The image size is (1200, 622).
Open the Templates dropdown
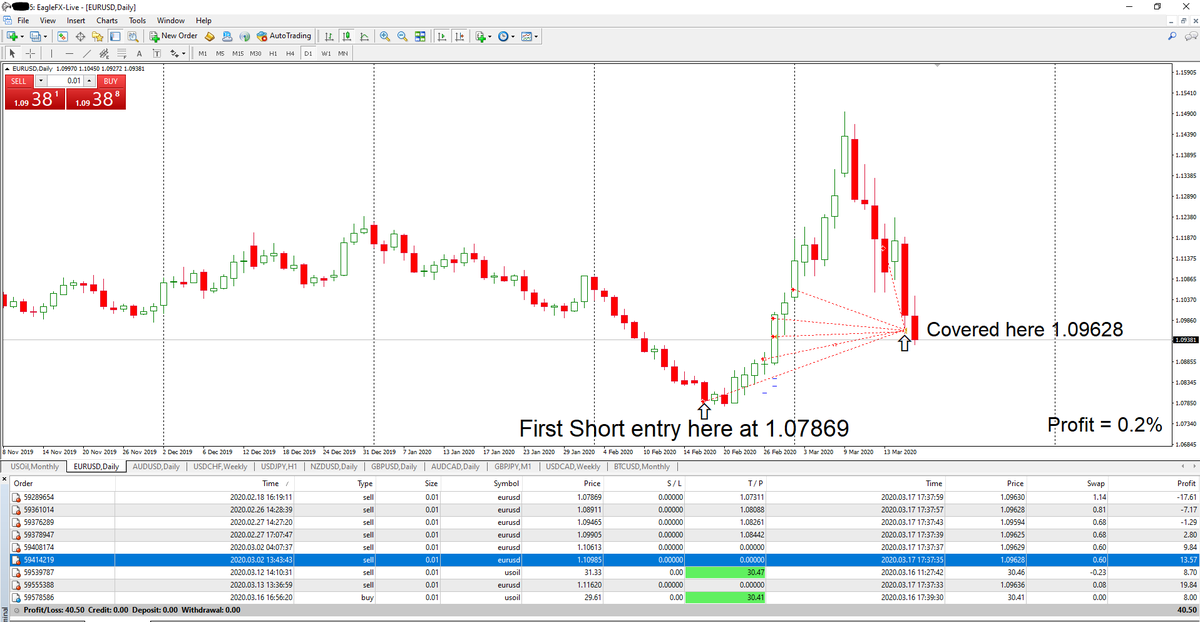[530, 36]
